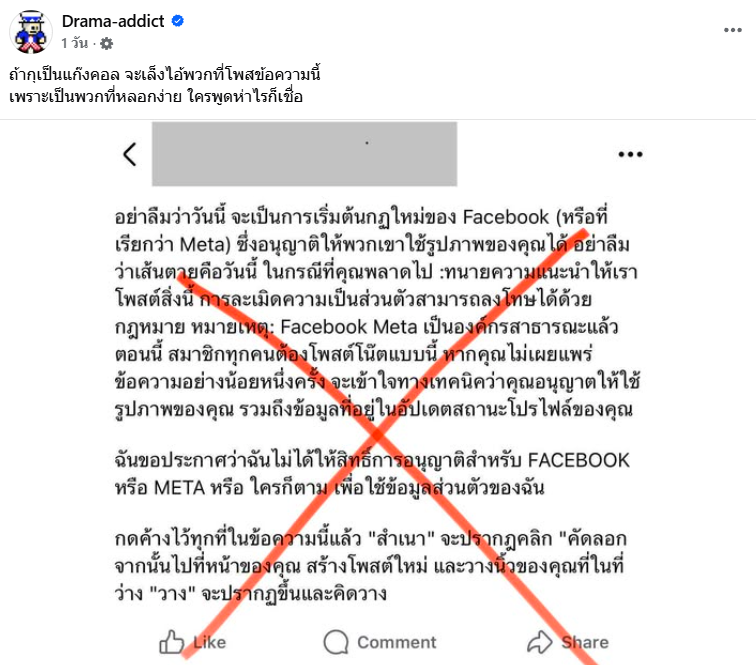
Task: Click the post caption text
Action: coord(165,85)
